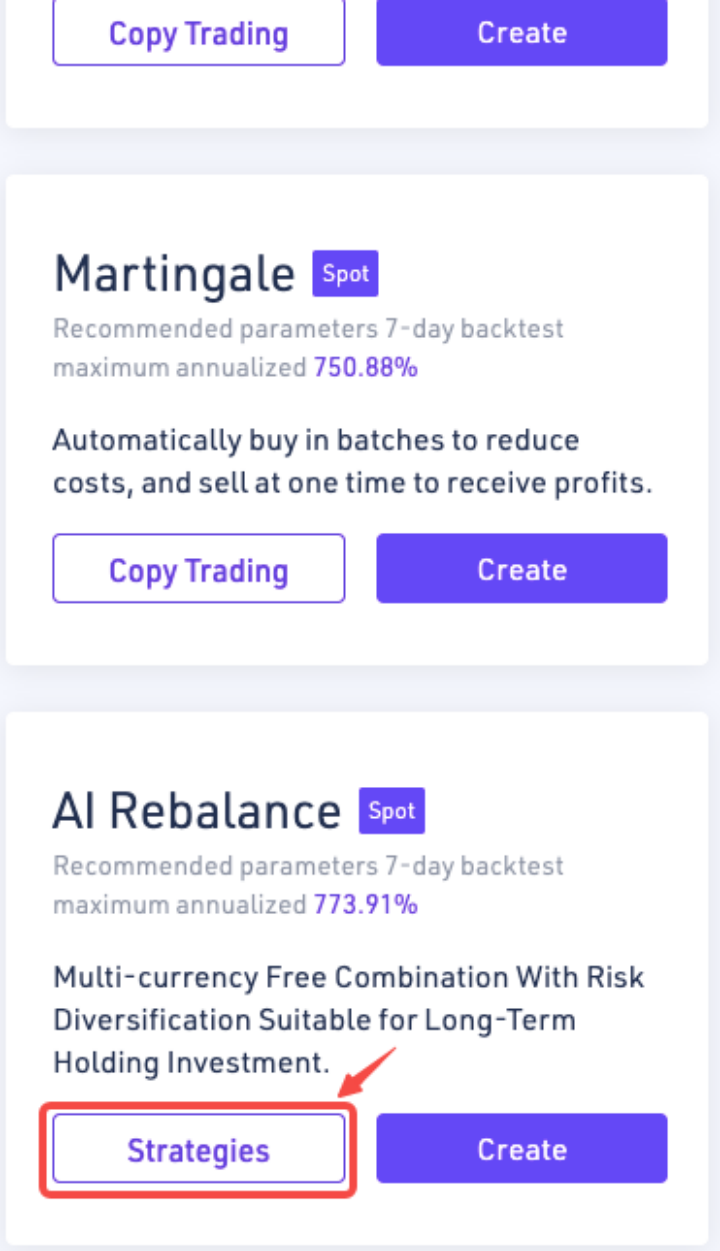Click 'maximum annualized' label under AI Rebalance
Image resolution: width=720 pixels, height=1251 pixels.
coord(179,905)
